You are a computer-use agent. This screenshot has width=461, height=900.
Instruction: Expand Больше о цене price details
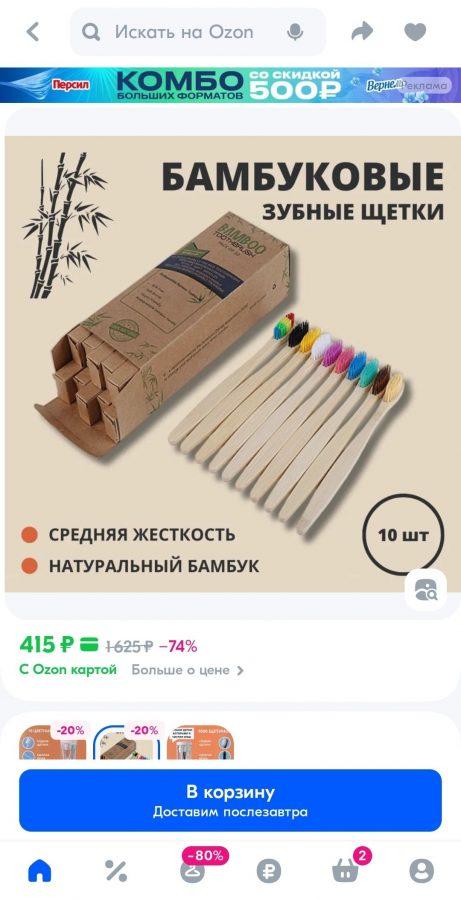[x=188, y=670]
